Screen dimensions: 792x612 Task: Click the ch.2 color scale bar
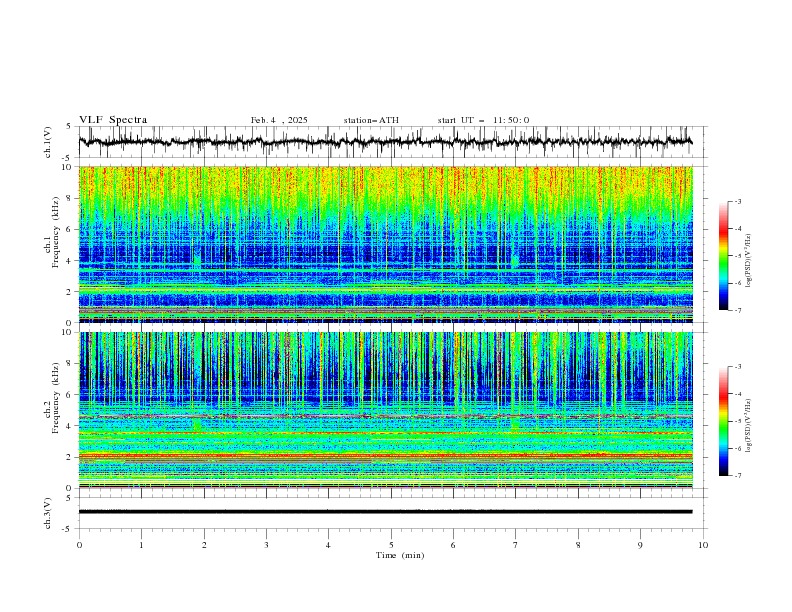tap(723, 421)
